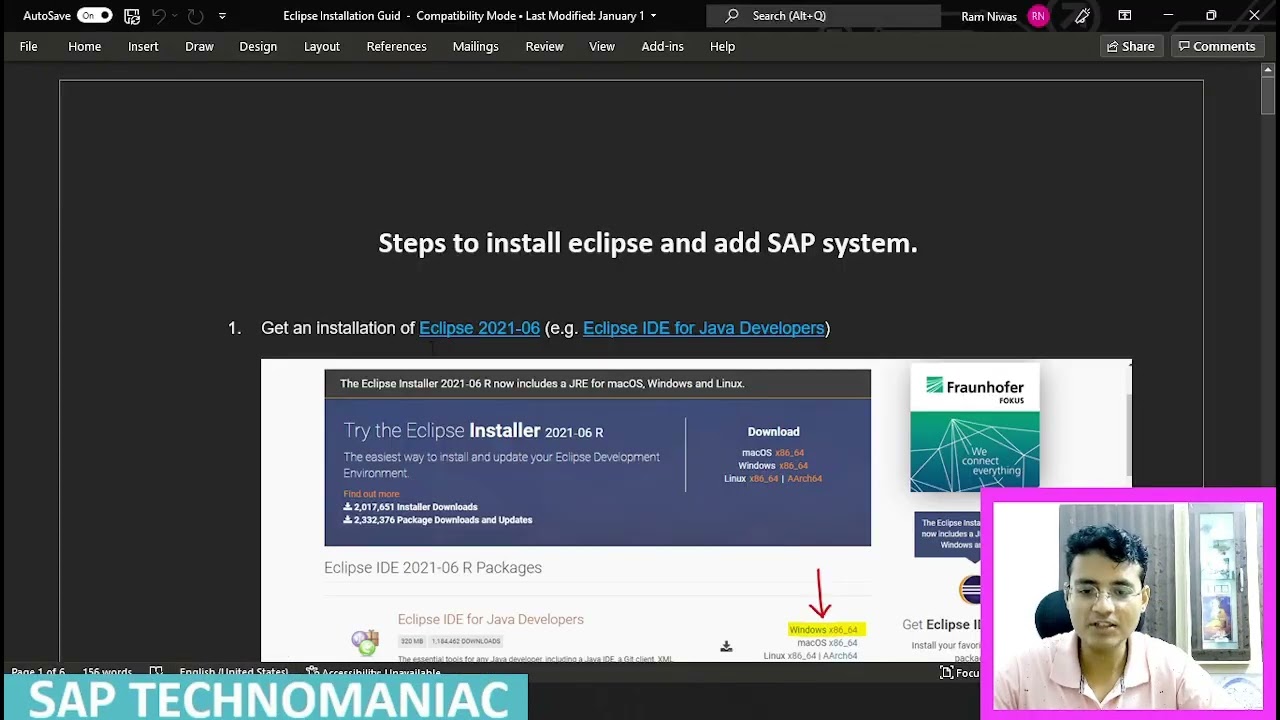Switch to the Review tab

click(x=544, y=46)
